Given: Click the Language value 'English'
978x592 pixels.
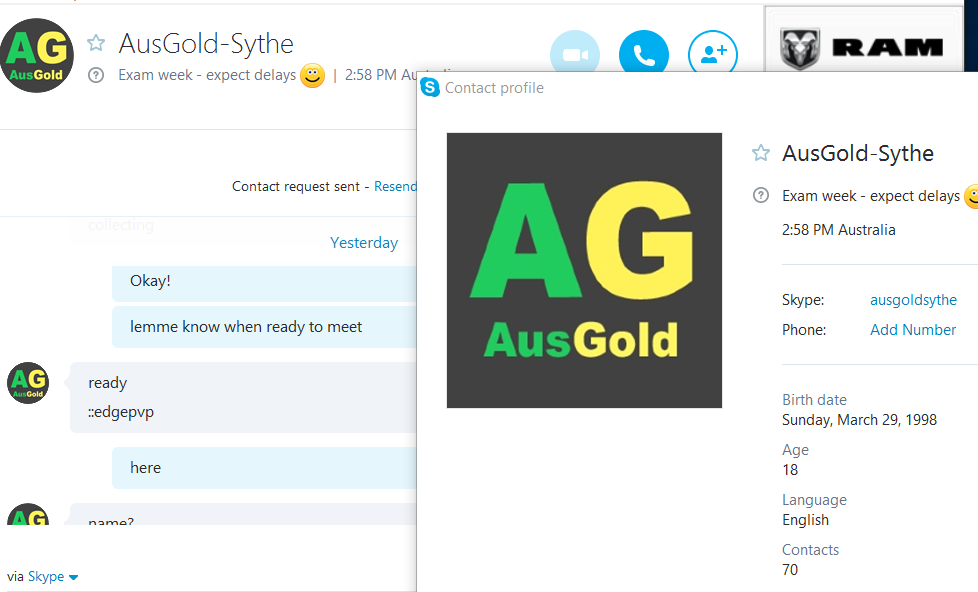Looking at the screenshot, I should (x=805, y=520).
